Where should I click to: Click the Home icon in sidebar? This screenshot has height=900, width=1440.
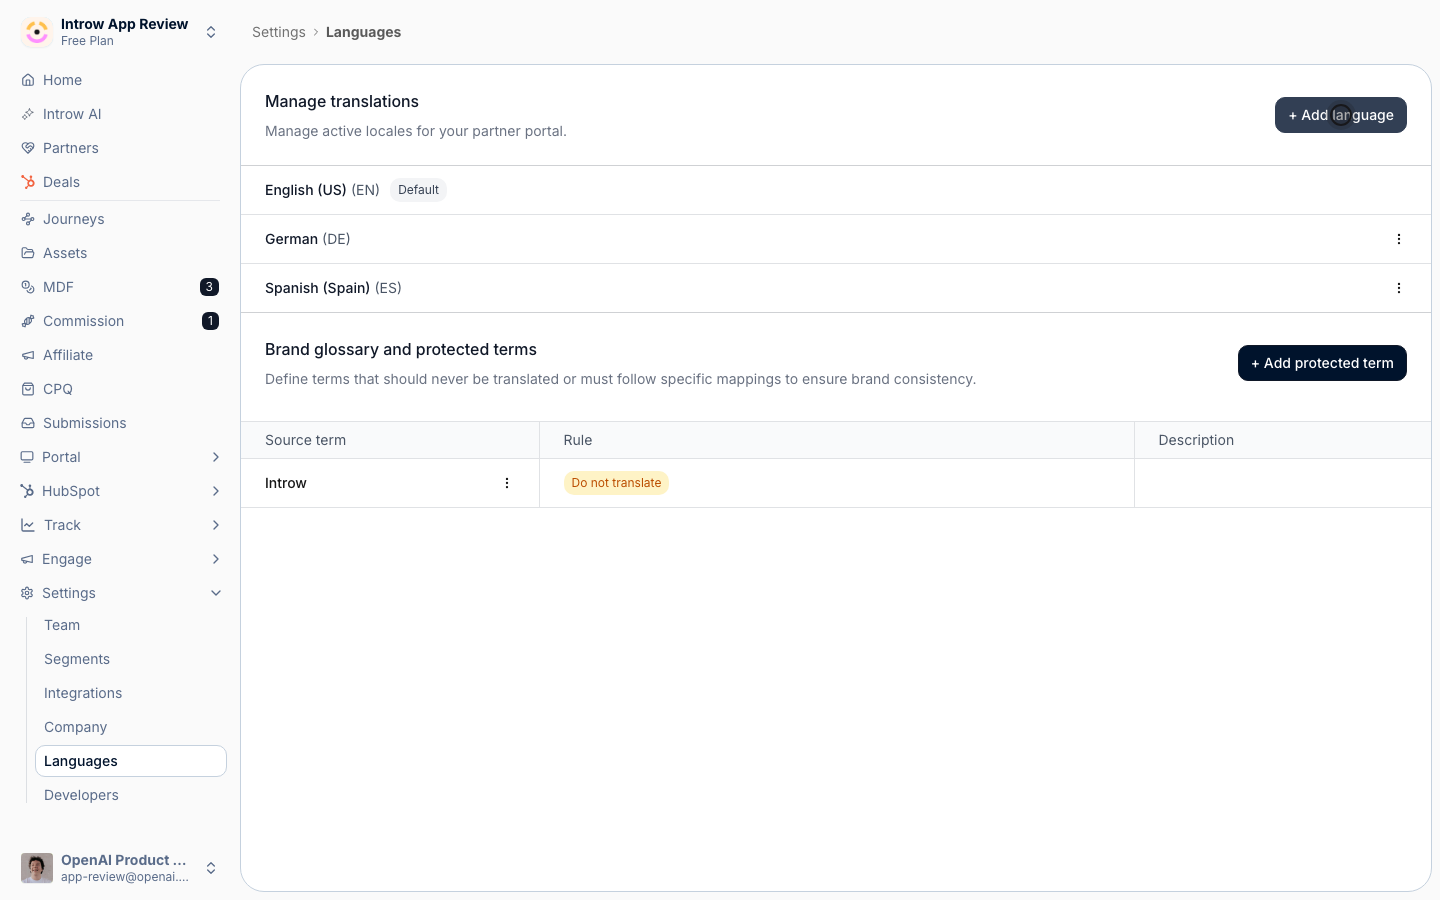28,80
